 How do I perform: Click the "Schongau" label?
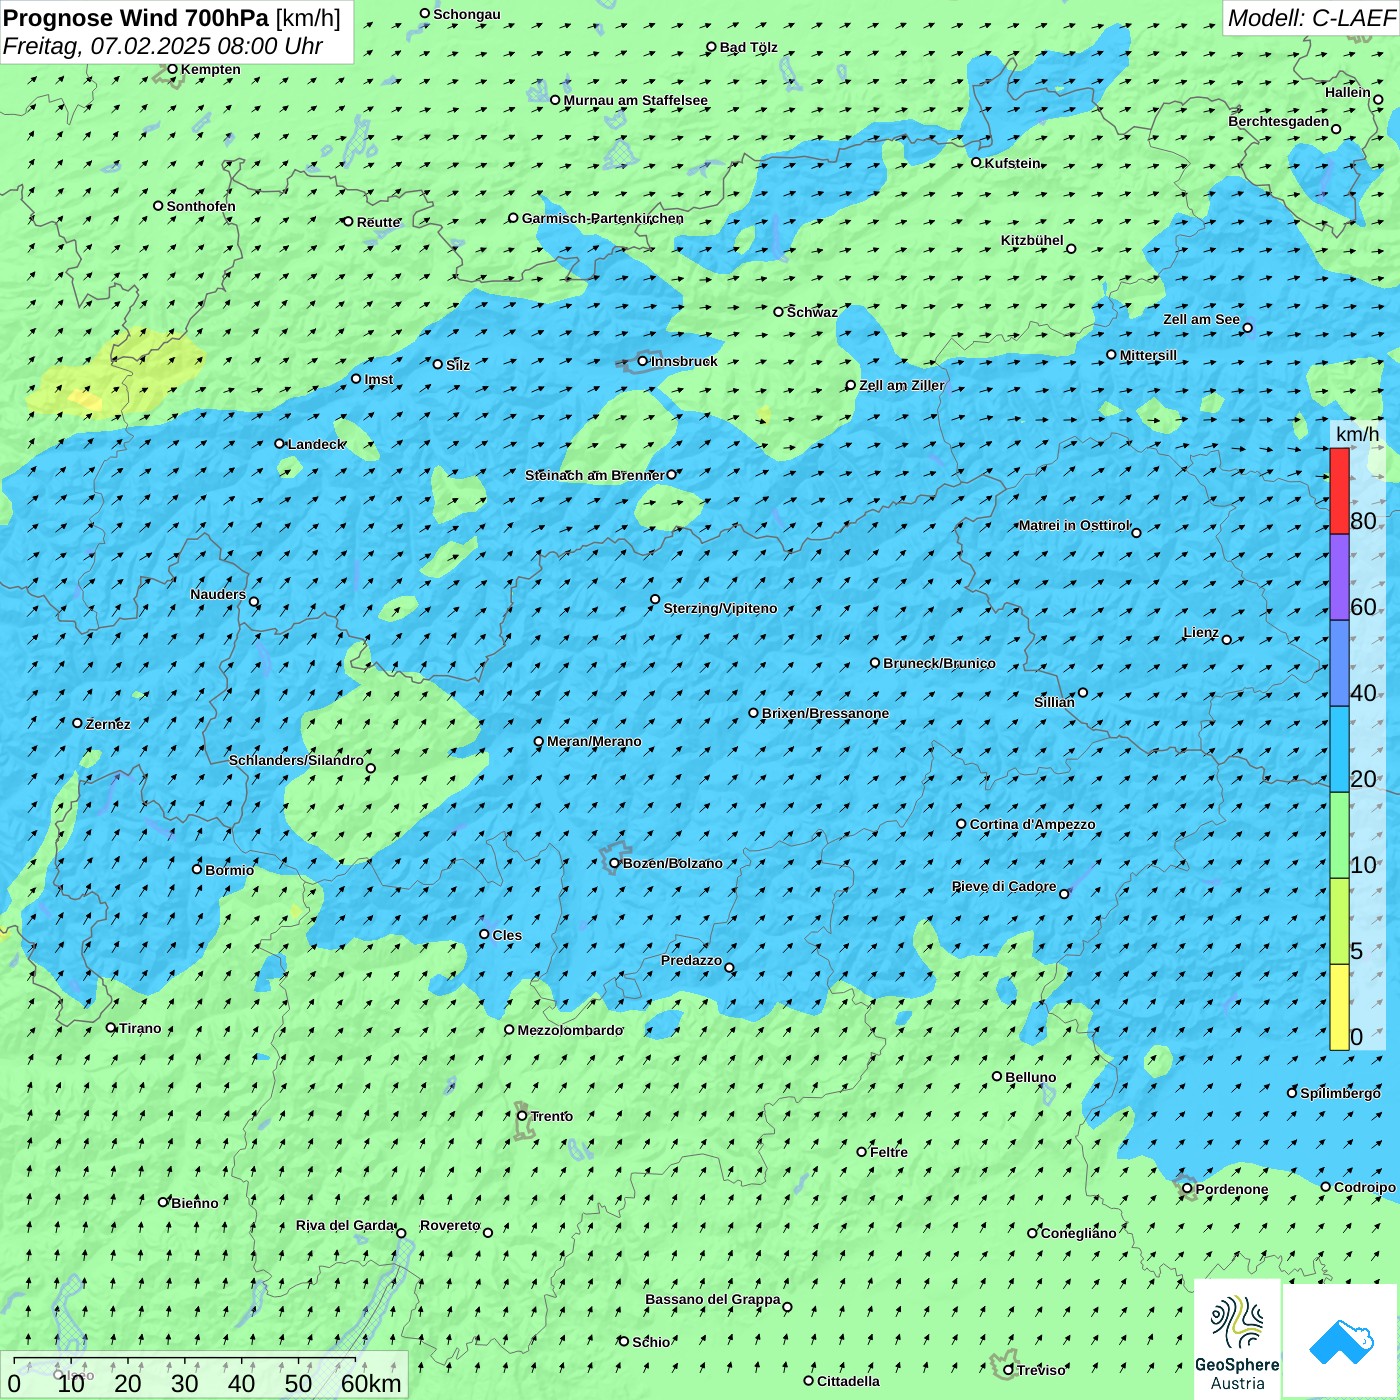point(467,14)
